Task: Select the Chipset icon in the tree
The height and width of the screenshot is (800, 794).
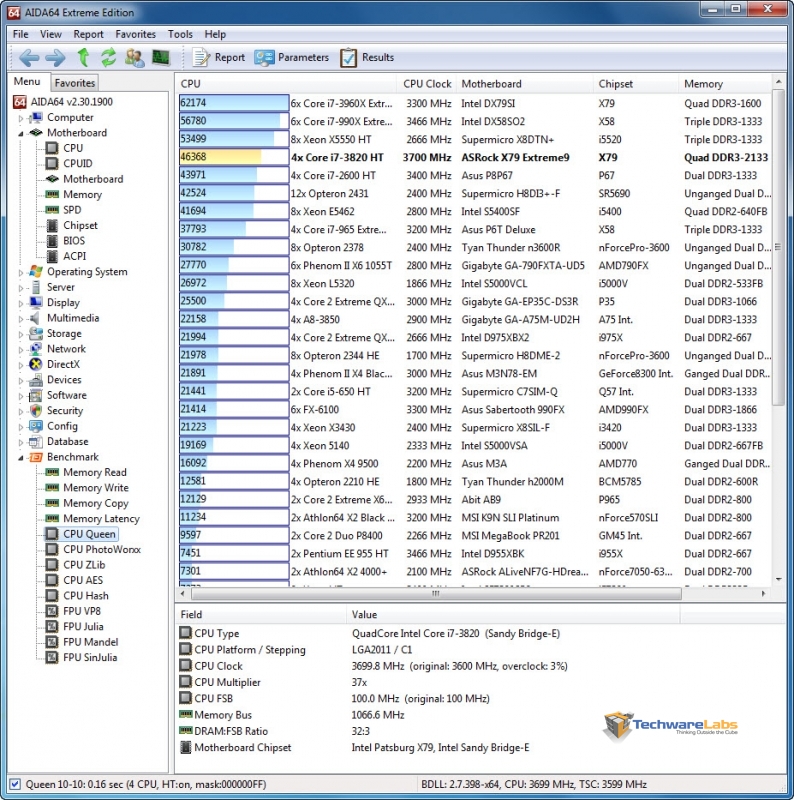Action: [x=52, y=225]
